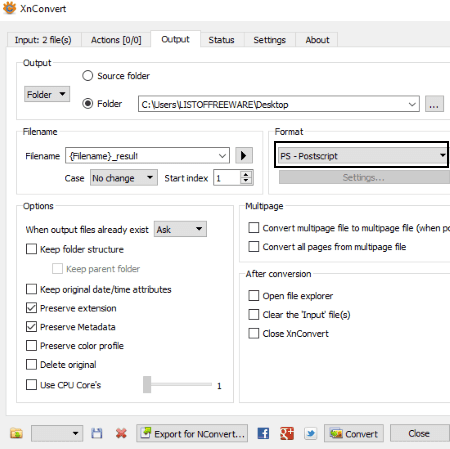Enable Delete original checkbox
The height and width of the screenshot is (449, 450).
click(x=31, y=364)
